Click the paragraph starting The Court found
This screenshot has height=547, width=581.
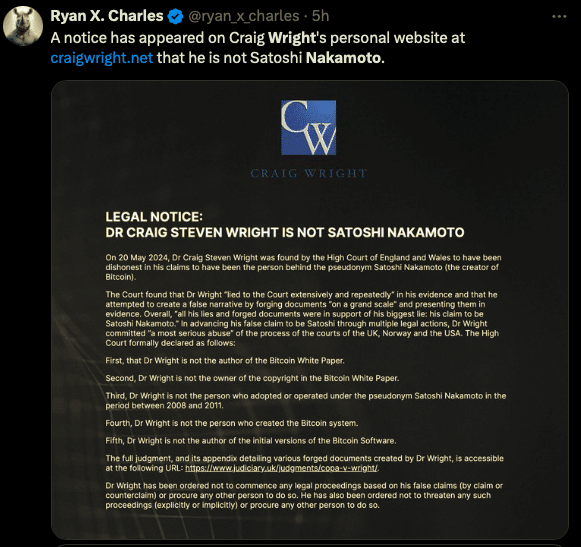(302, 319)
